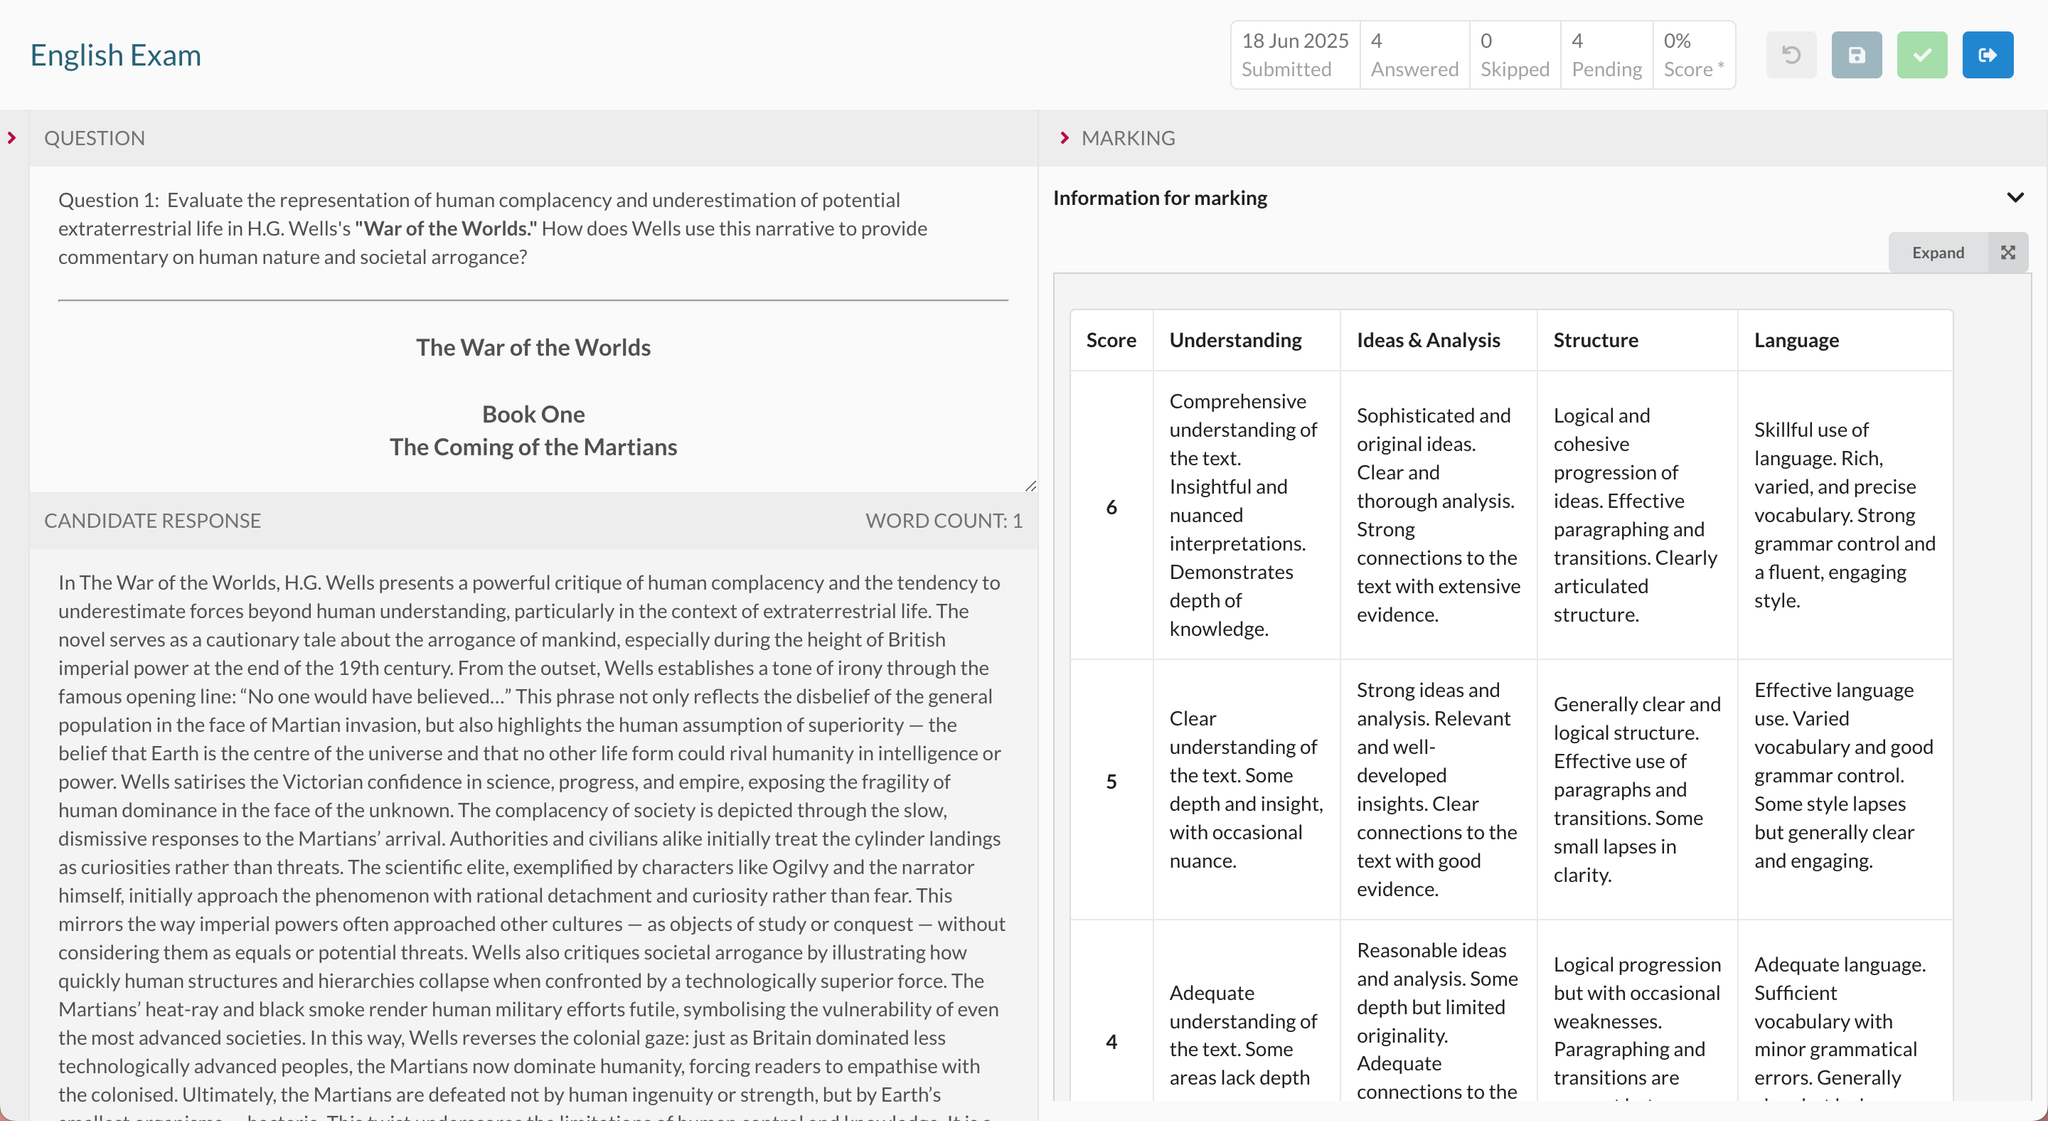Select the Pending count stat
The height and width of the screenshot is (1121, 2048).
[1606, 55]
